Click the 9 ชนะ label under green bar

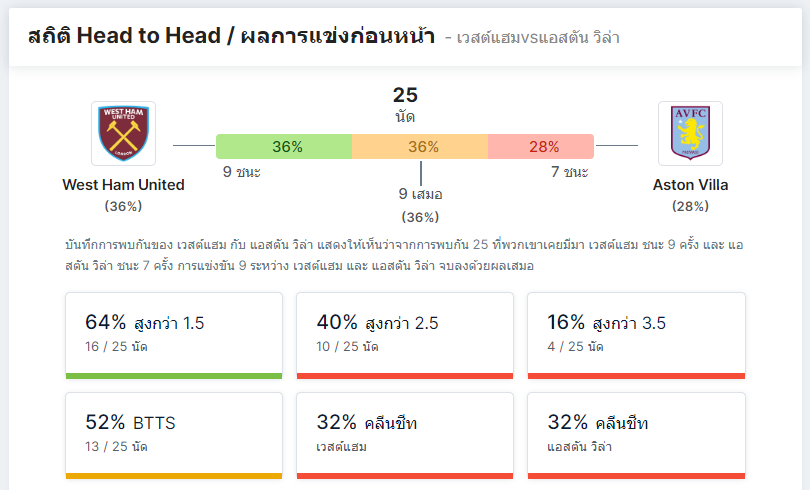click(x=242, y=172)
